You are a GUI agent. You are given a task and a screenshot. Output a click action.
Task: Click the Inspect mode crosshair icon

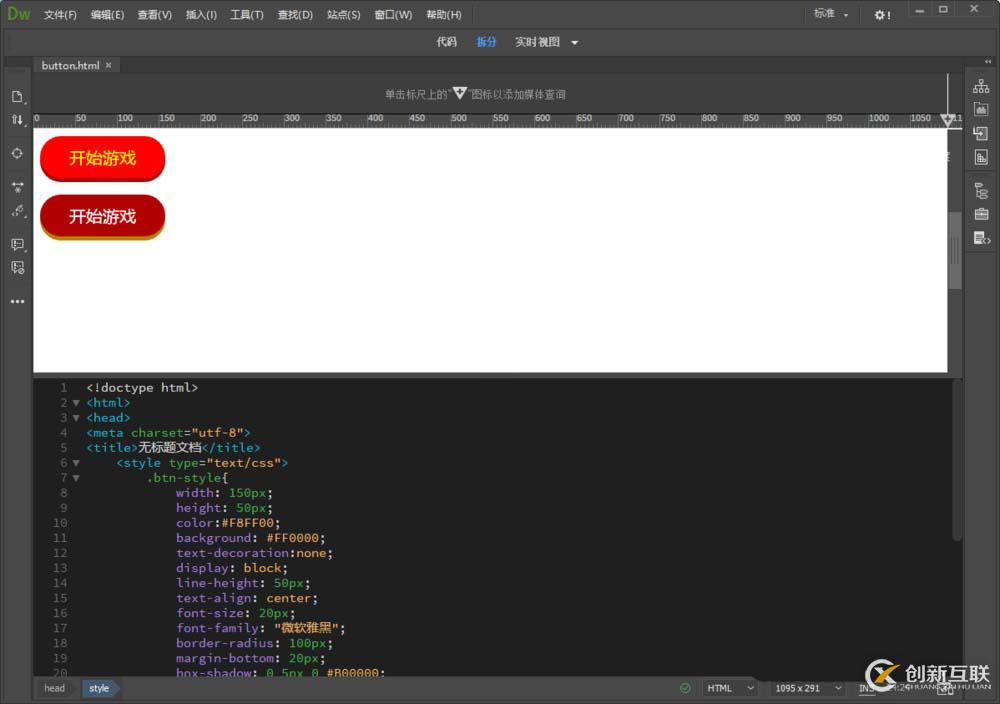17,153
